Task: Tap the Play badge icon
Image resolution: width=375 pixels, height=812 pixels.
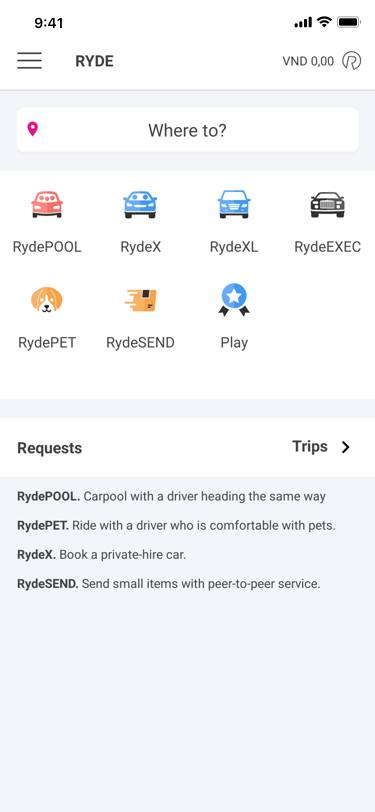Action: tap(234, 300)
